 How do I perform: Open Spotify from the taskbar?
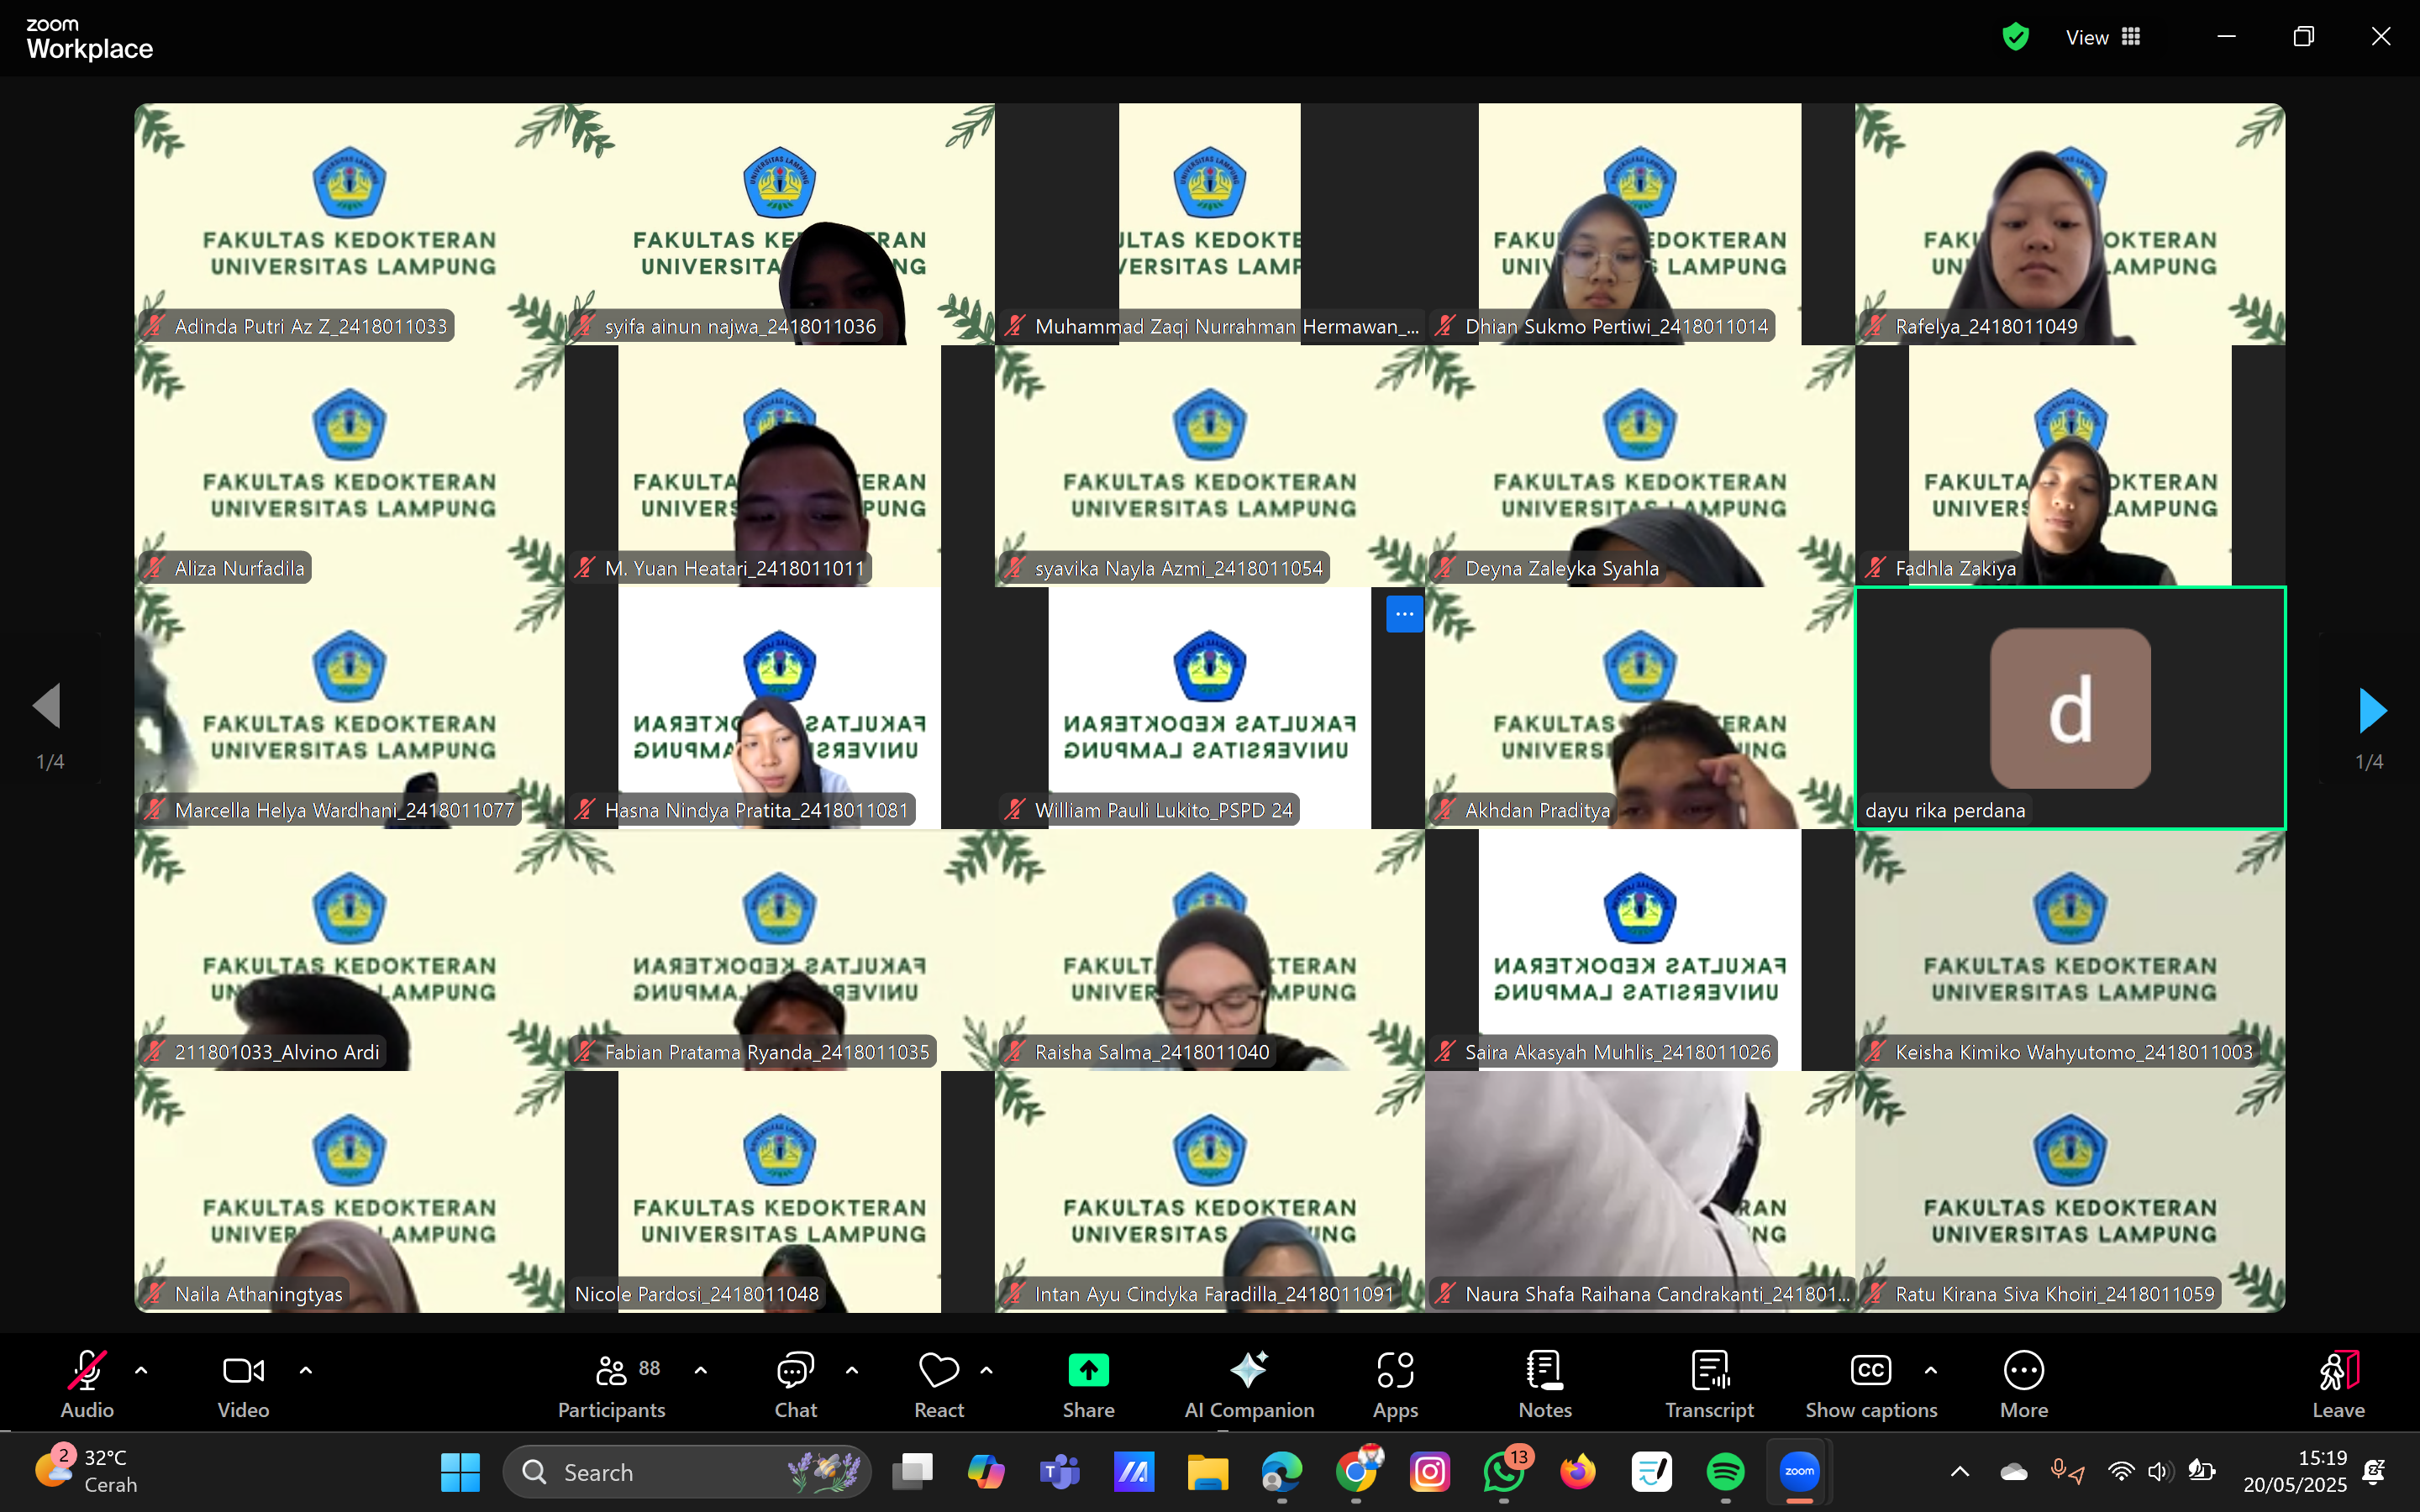point(1725,1472)
